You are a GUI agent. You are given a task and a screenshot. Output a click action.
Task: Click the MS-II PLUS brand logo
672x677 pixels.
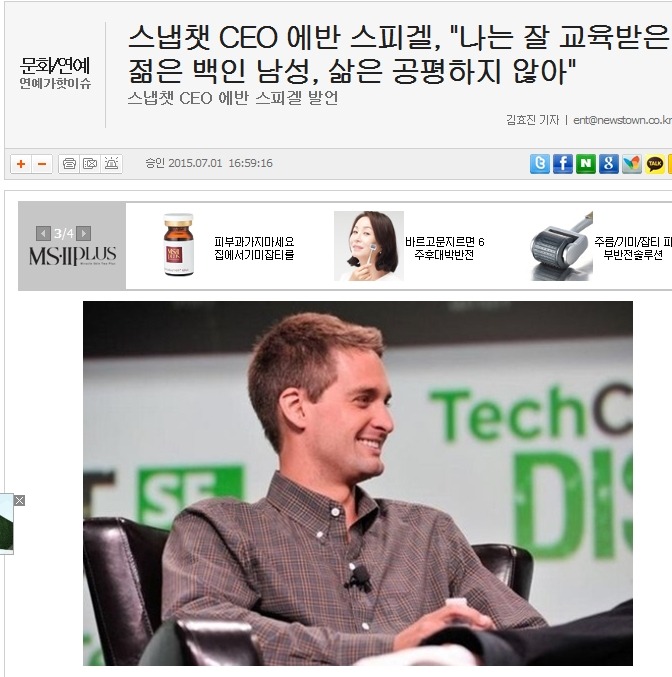[72, 256]
